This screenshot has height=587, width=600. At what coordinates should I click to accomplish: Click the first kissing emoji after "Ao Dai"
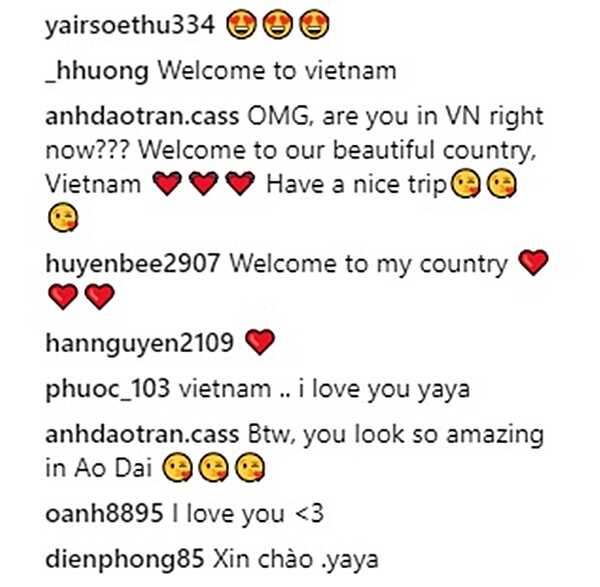177,467
